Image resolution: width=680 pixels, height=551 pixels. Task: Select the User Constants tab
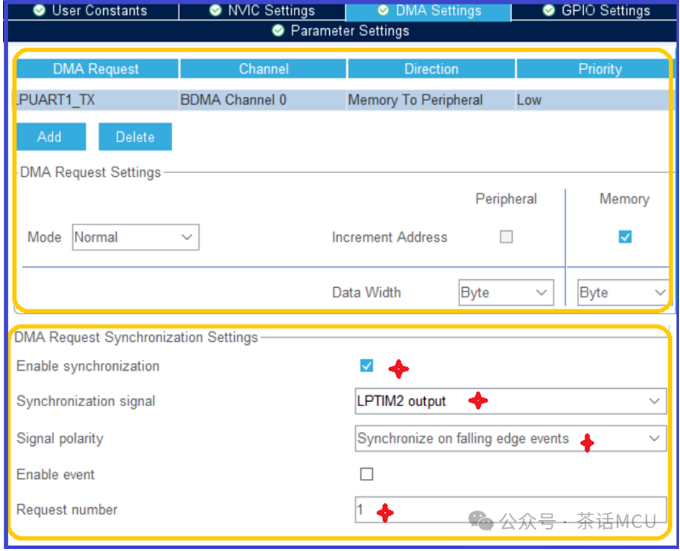[x=90, y=11]
